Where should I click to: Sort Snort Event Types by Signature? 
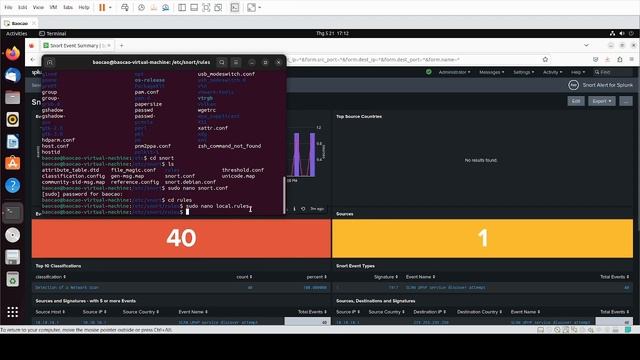[x=386, y=277]
